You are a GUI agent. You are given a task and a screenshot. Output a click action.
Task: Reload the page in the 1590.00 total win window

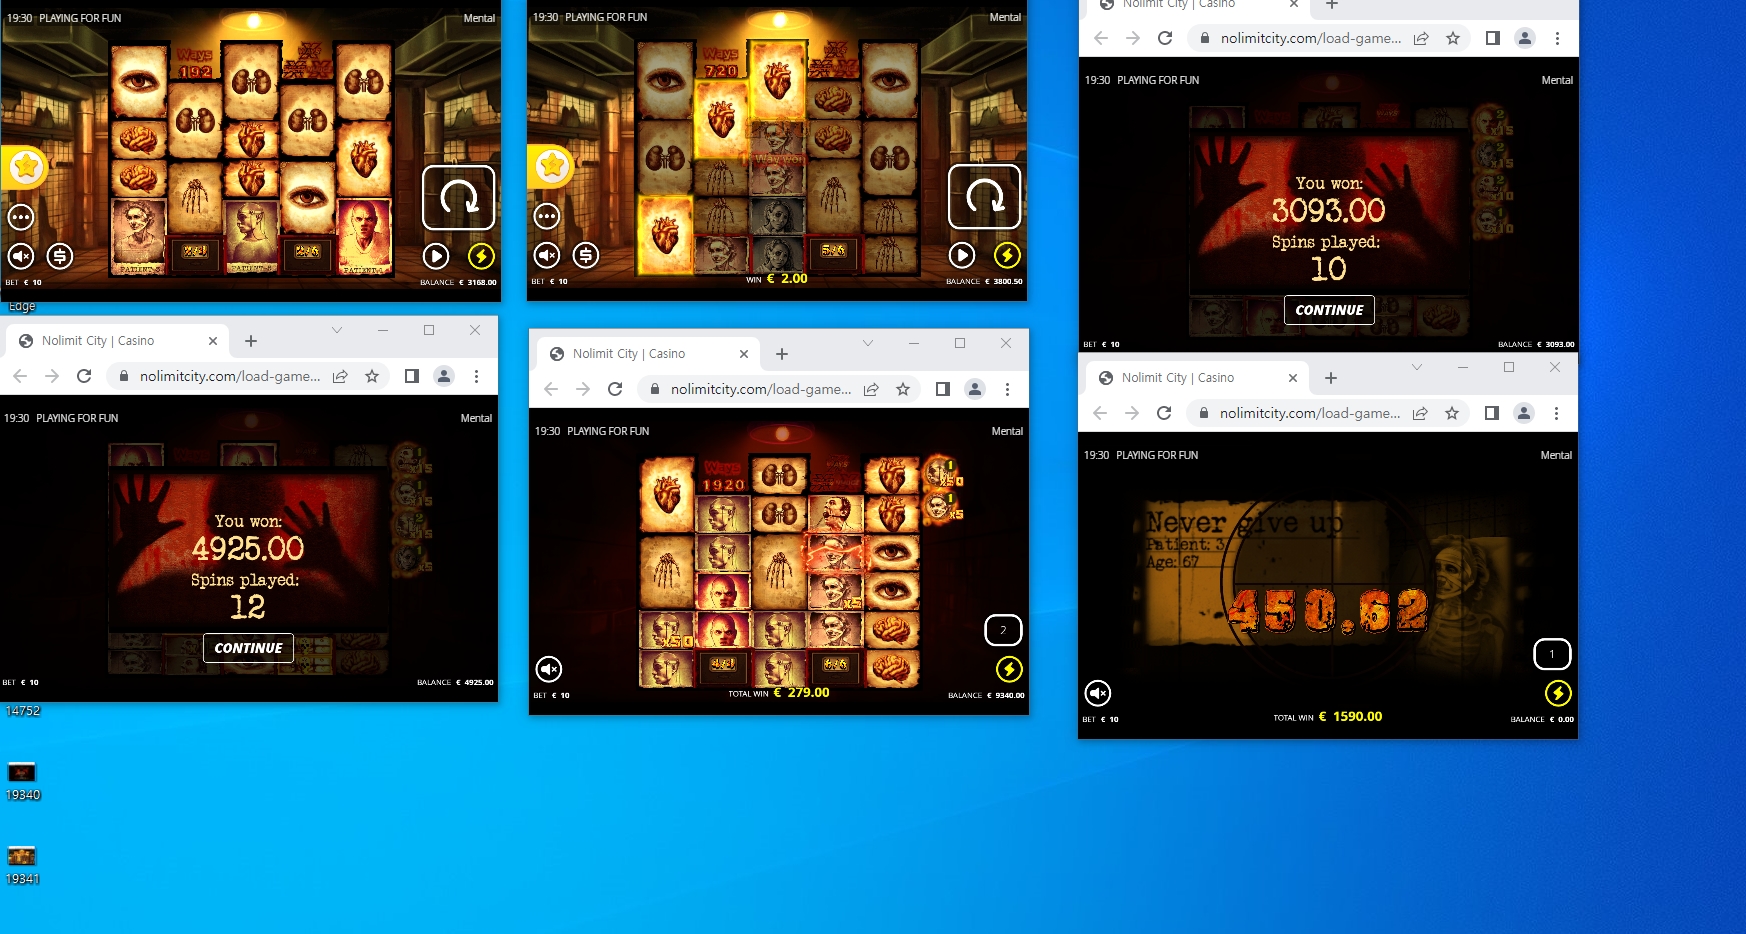[x=1164, y=413]
